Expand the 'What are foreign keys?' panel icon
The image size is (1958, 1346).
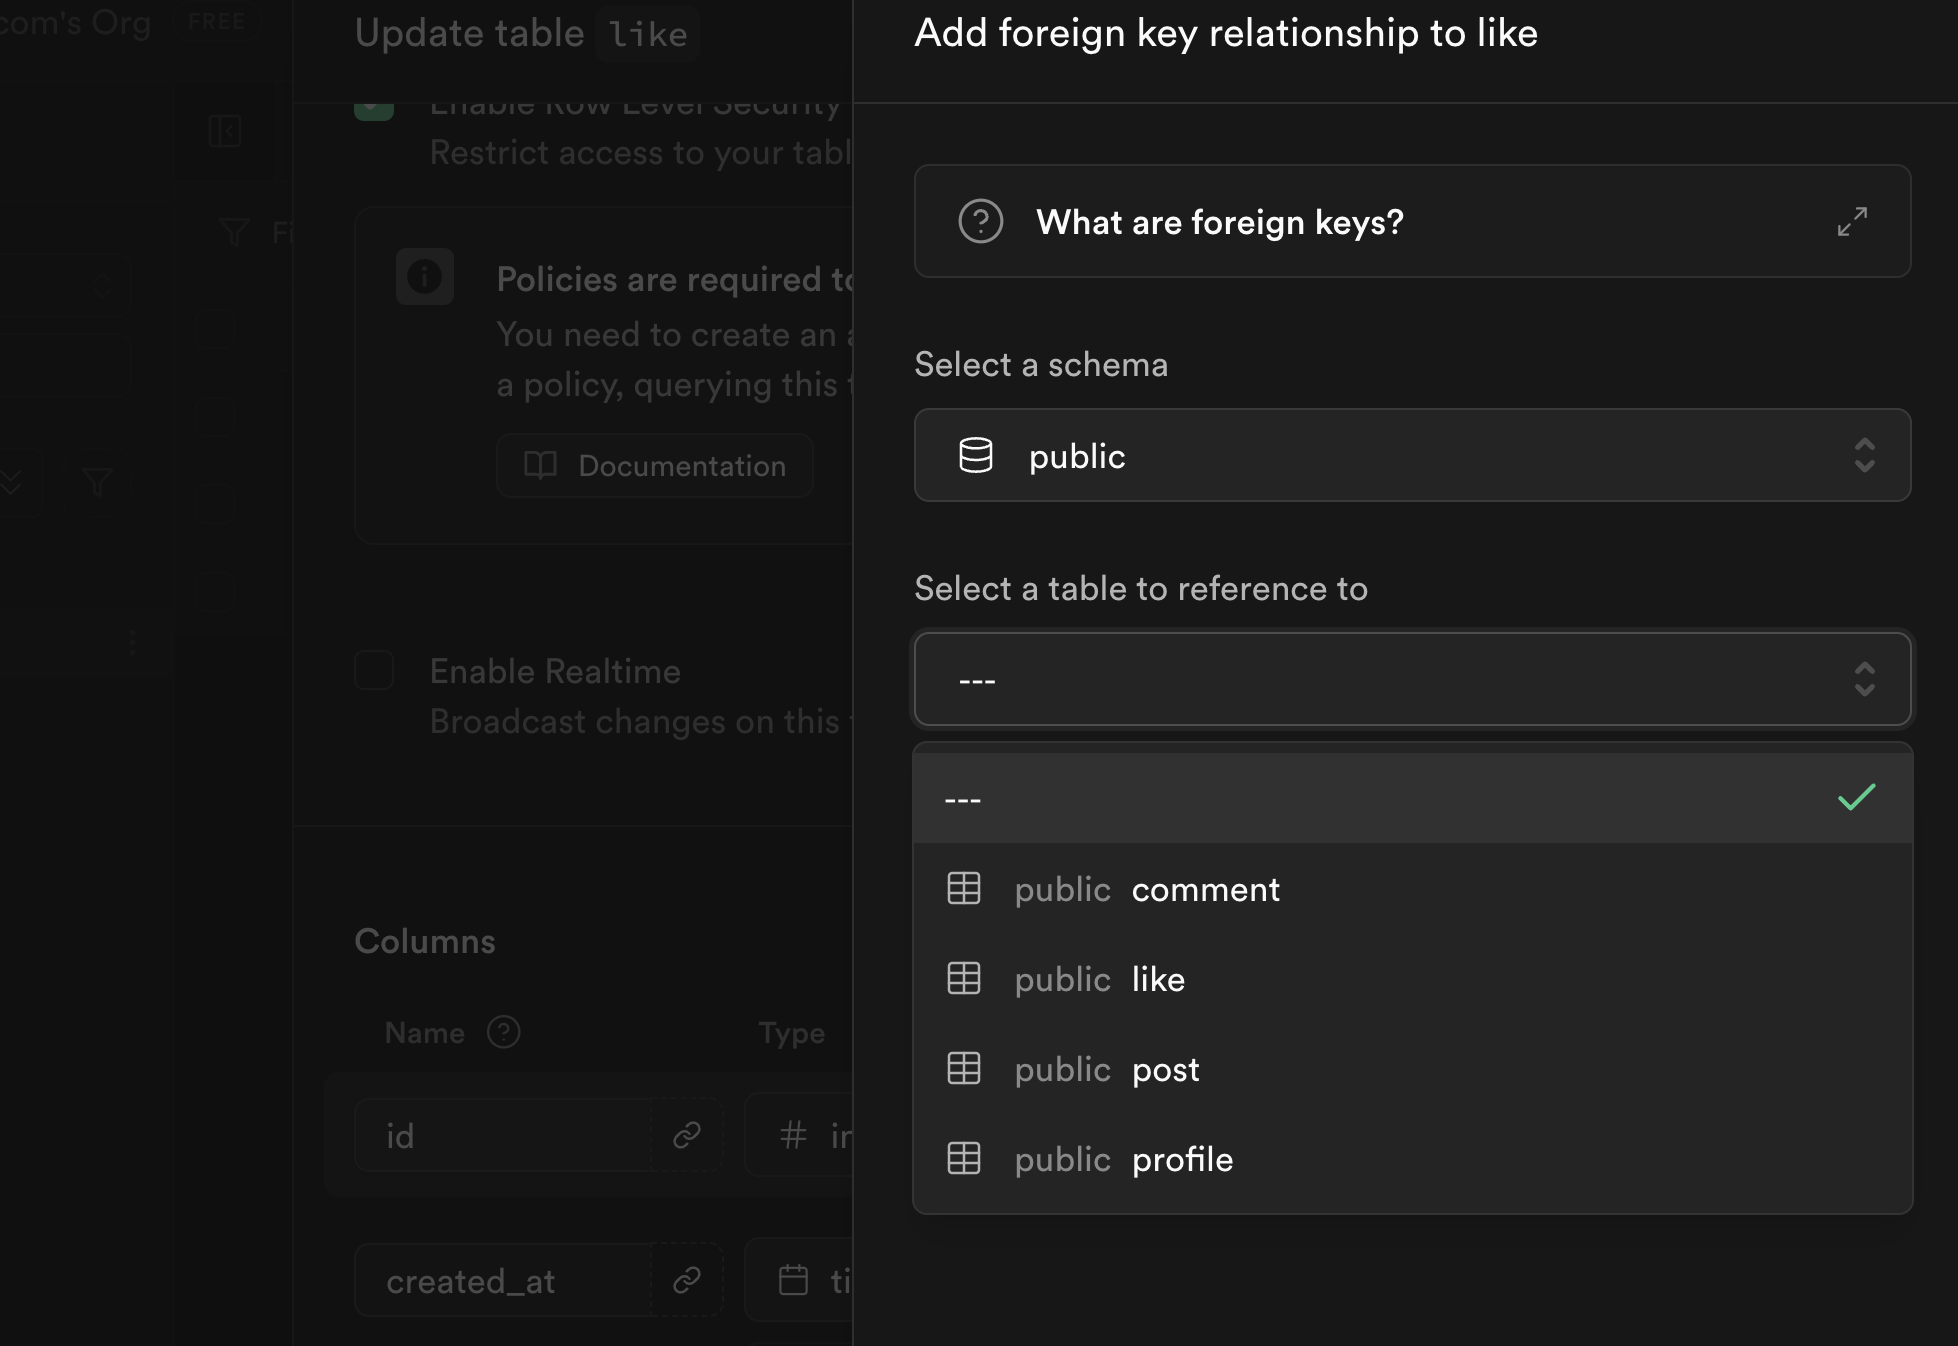(x=1852, y=222)
